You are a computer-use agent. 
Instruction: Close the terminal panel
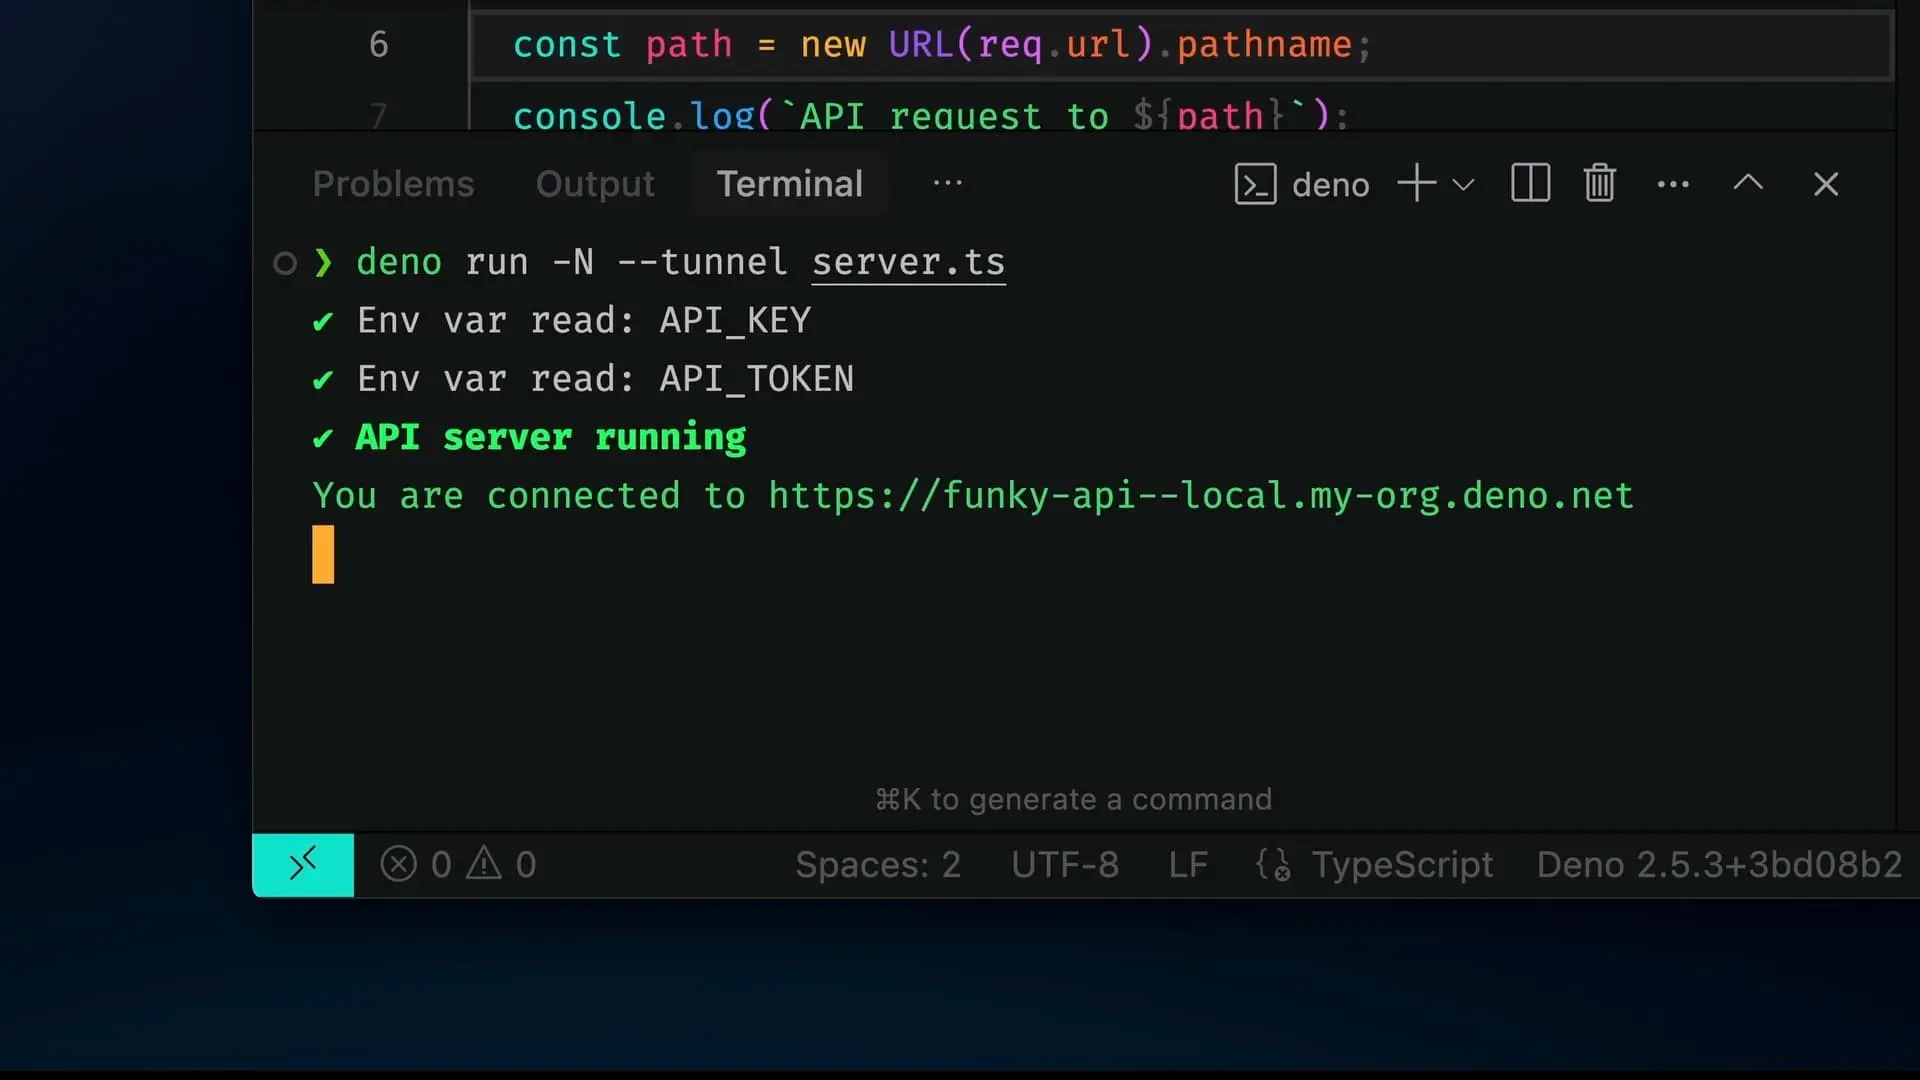pos(1825,184)
